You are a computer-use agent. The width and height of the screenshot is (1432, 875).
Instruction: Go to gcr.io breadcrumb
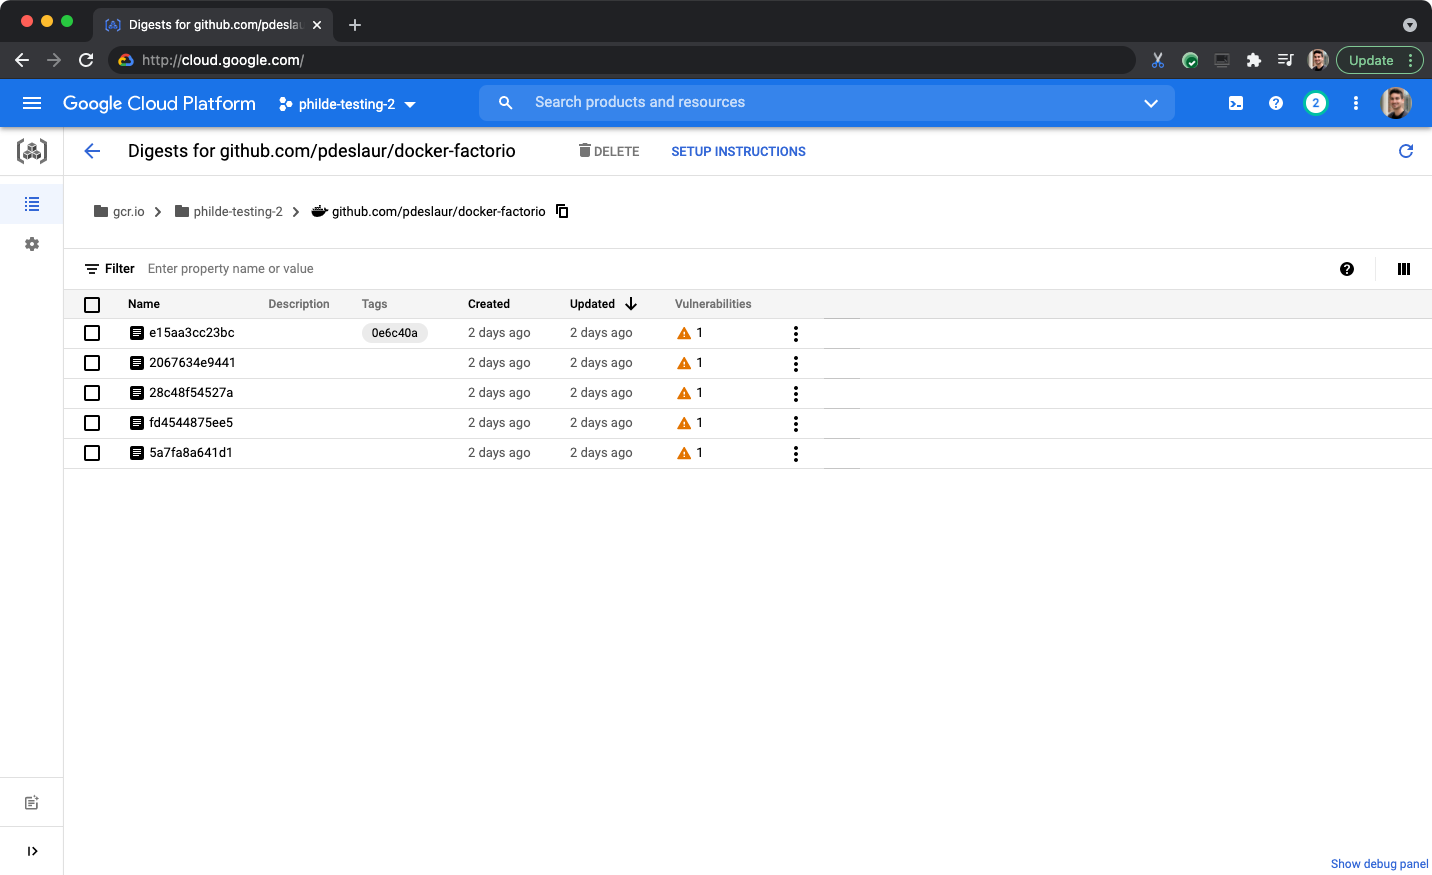point(119,212)
